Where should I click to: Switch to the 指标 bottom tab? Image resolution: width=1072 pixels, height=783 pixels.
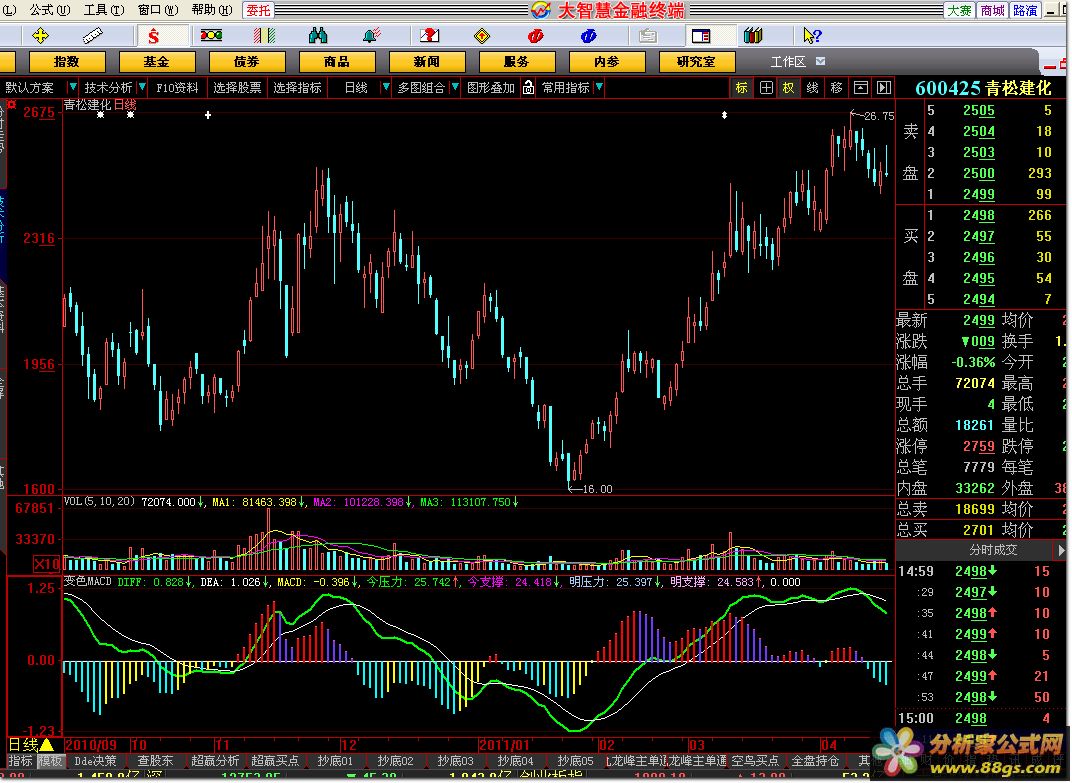click(x=21, y=761)
